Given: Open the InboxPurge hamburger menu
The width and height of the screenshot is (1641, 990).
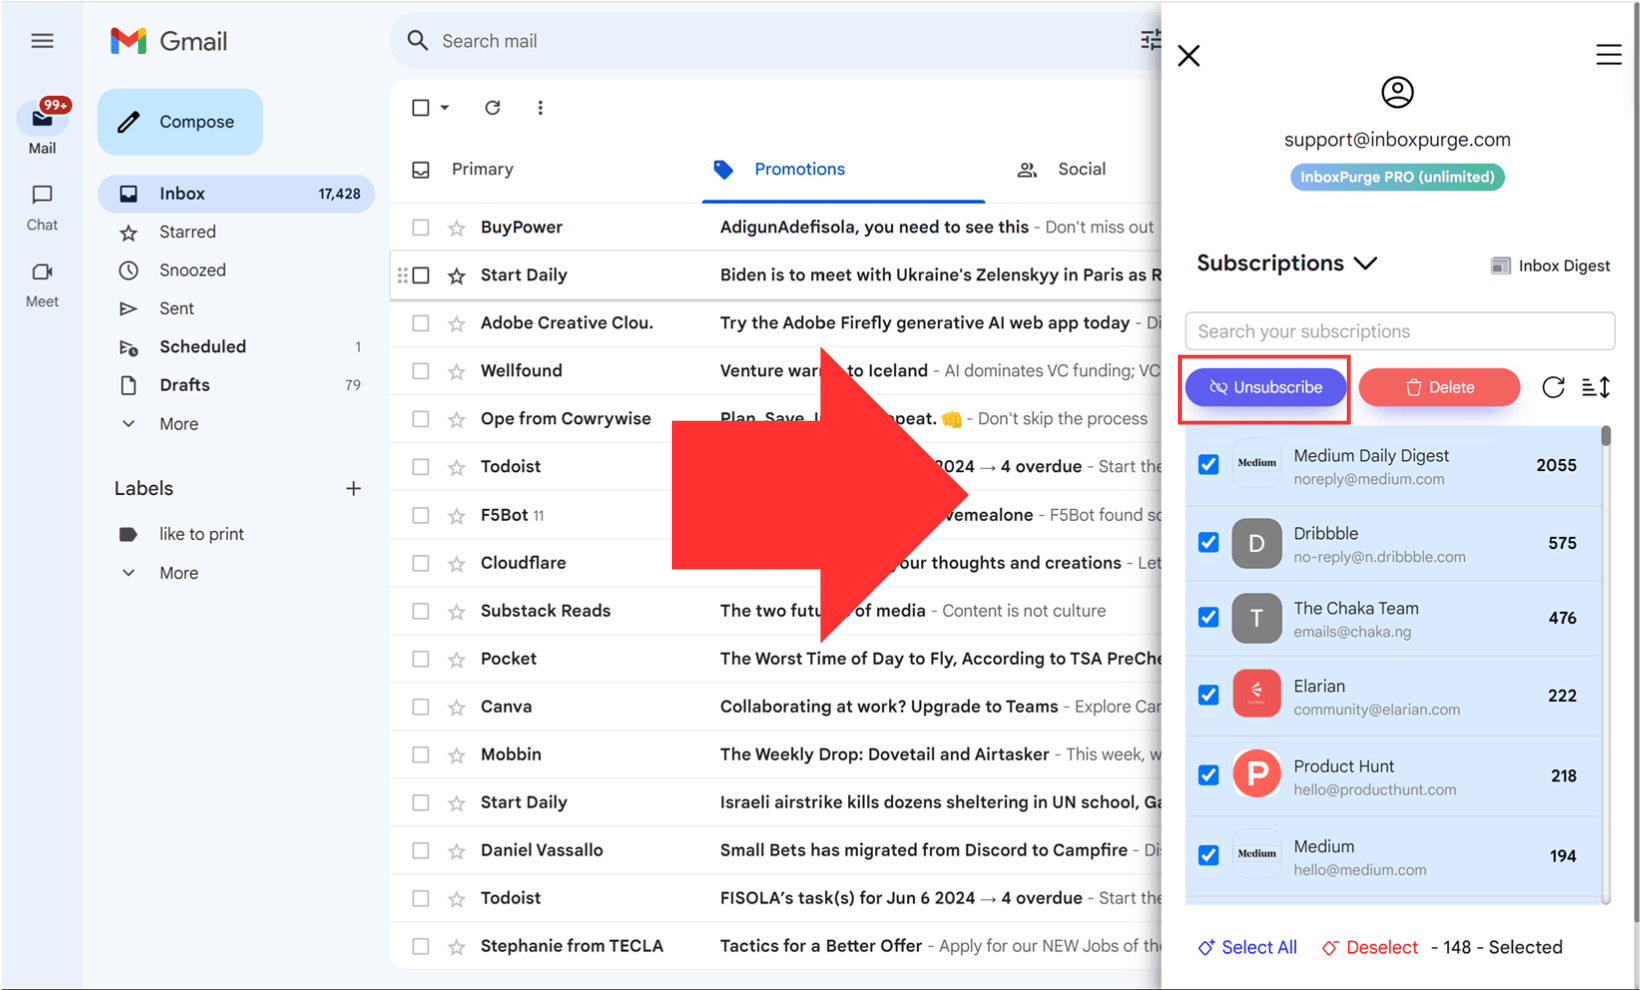Looking at the screenshot, I should [x=1609, y=54].
